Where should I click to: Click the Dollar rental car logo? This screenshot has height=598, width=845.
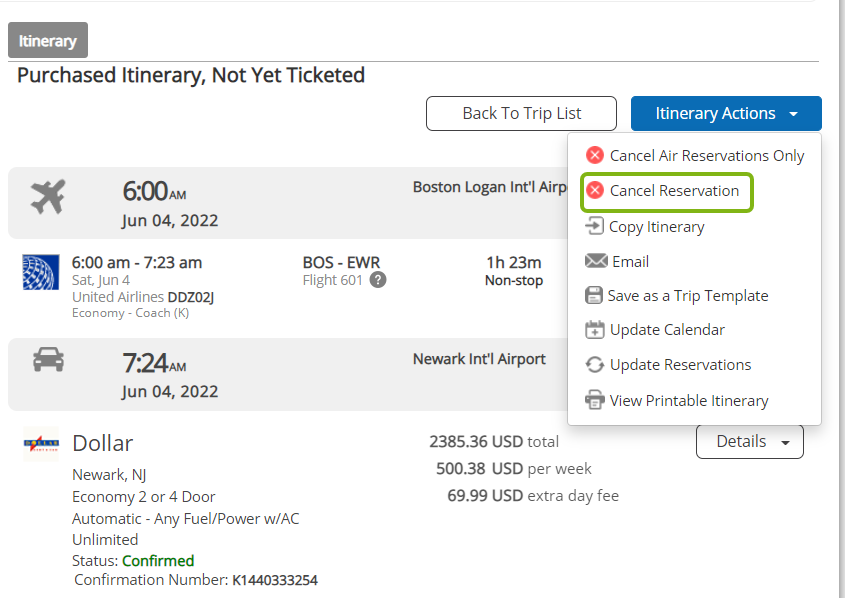pyautogui.click(x=41, y=444)
